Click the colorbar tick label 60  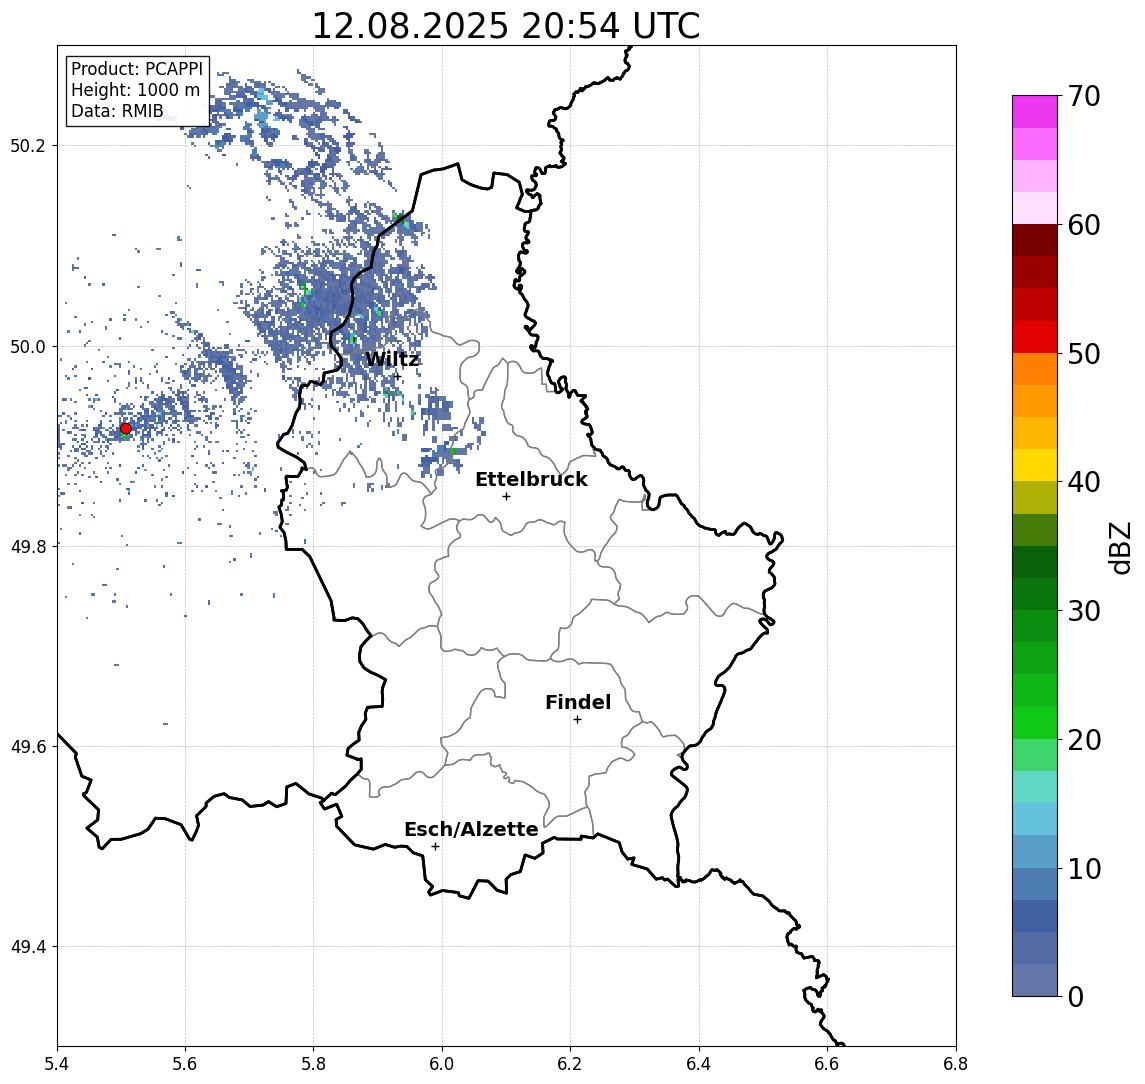(x=1084, y=225)
